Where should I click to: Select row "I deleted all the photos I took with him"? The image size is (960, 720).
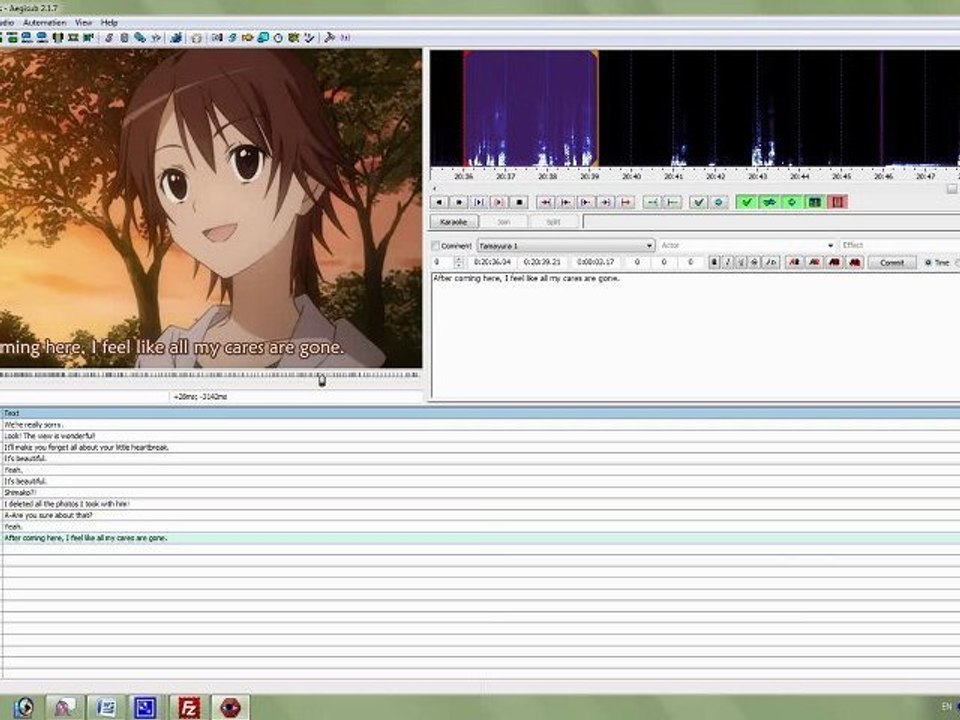[x=480, y=504]
